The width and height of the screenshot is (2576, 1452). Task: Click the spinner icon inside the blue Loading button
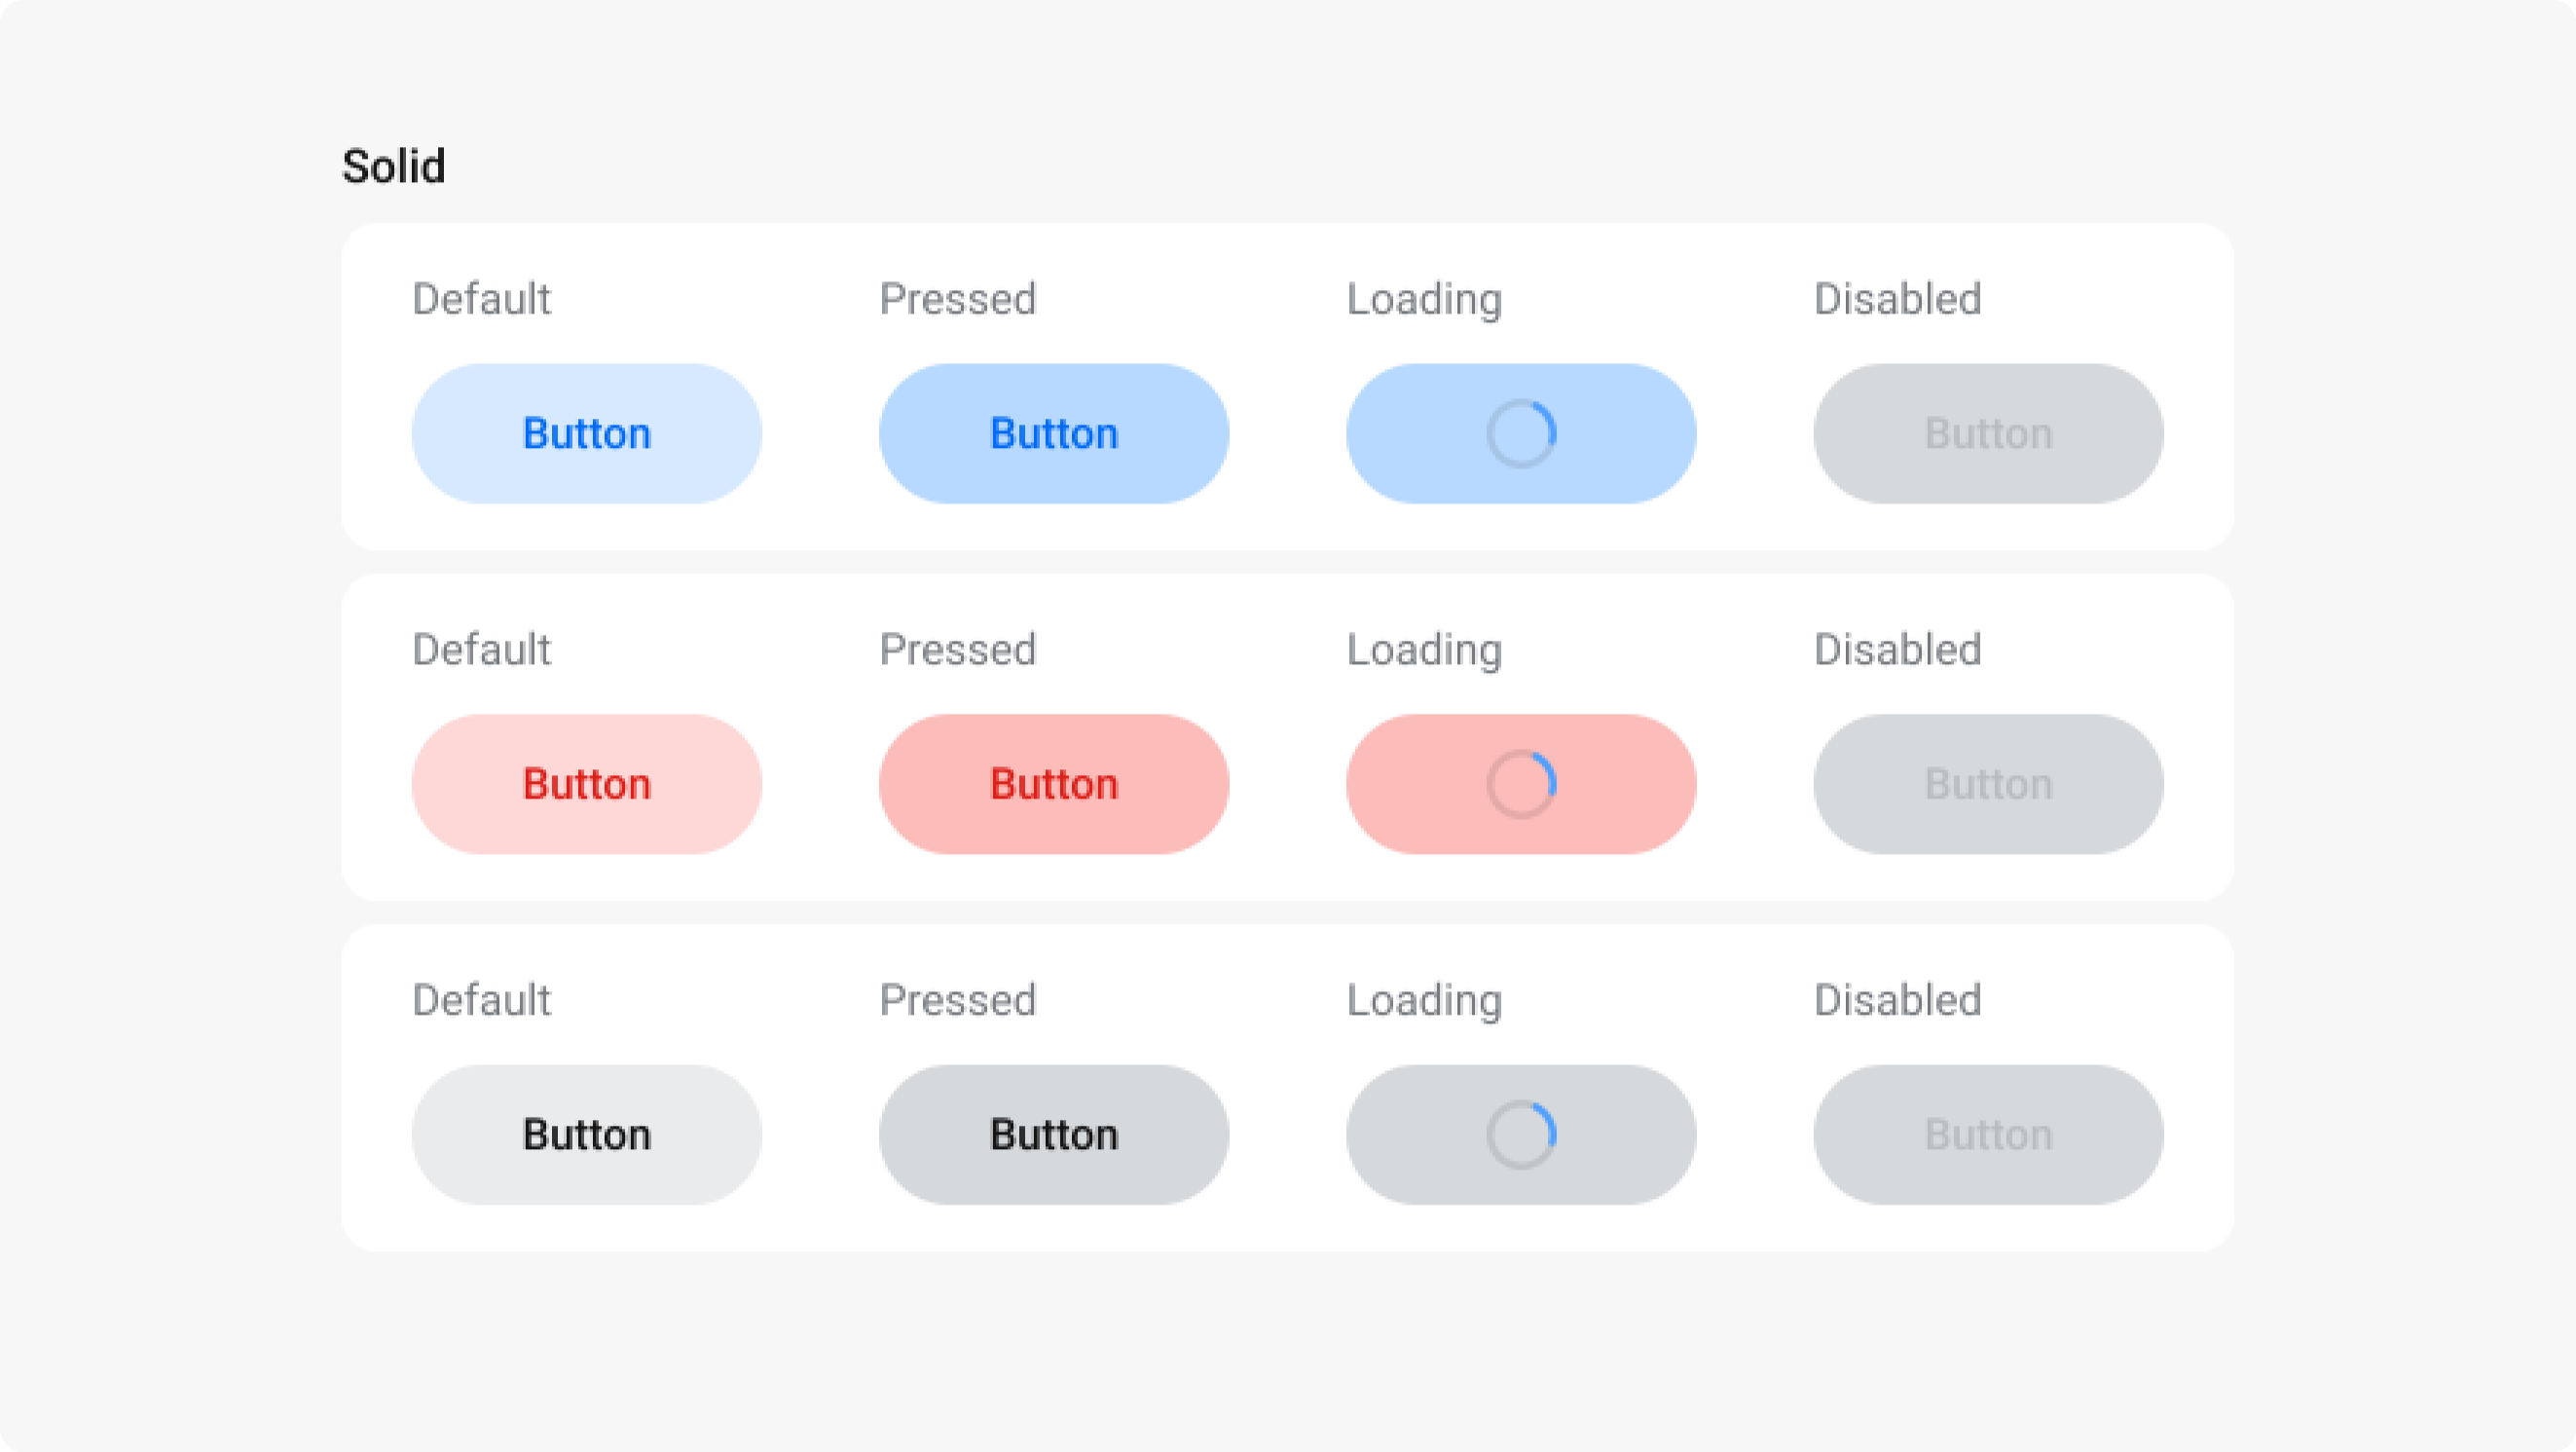[1519, 433]
